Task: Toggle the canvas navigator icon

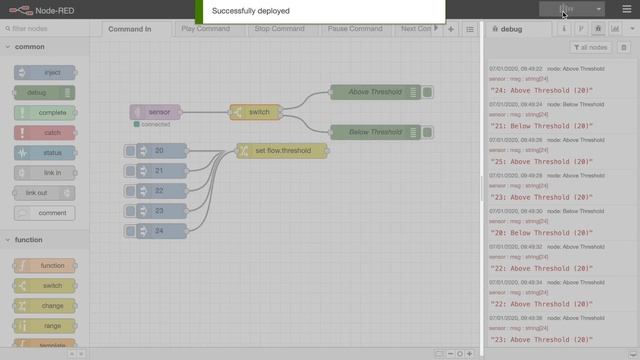Action: pyautogui.click(x=439, y=354)
